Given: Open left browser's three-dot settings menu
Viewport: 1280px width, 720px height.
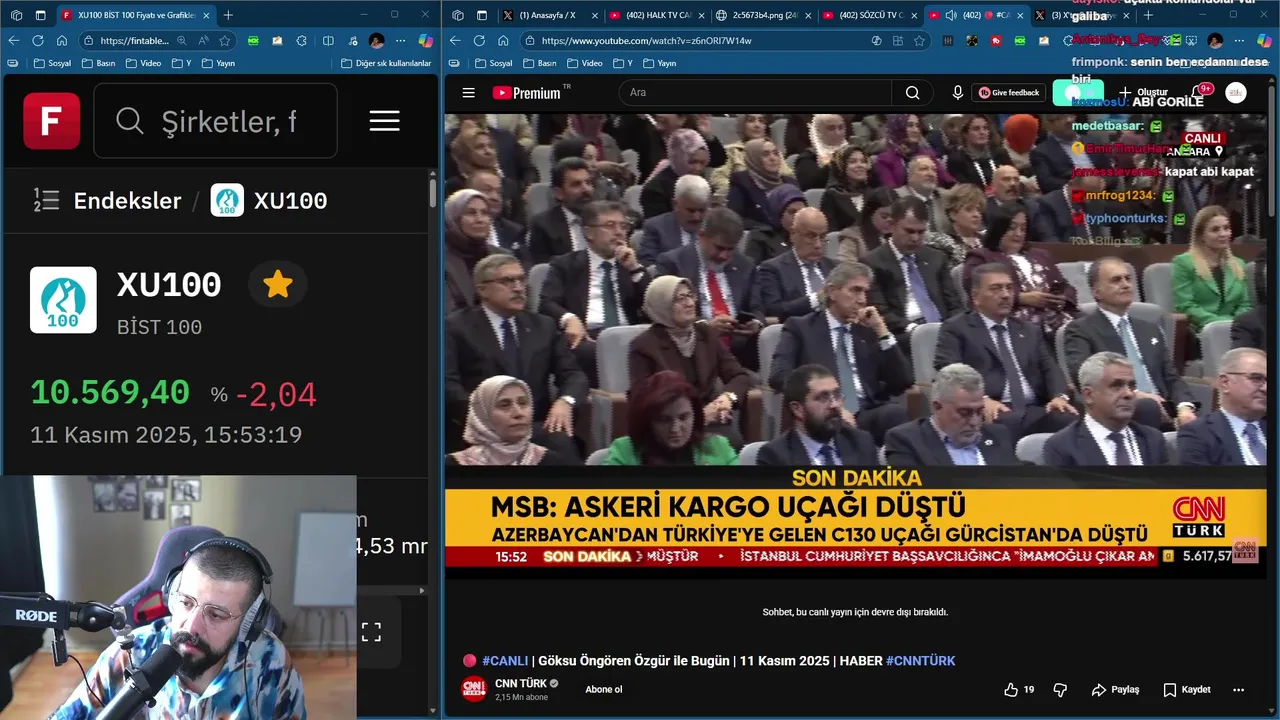Looking at the screenshot, I should pyautogui.click(x=402, y=41).
